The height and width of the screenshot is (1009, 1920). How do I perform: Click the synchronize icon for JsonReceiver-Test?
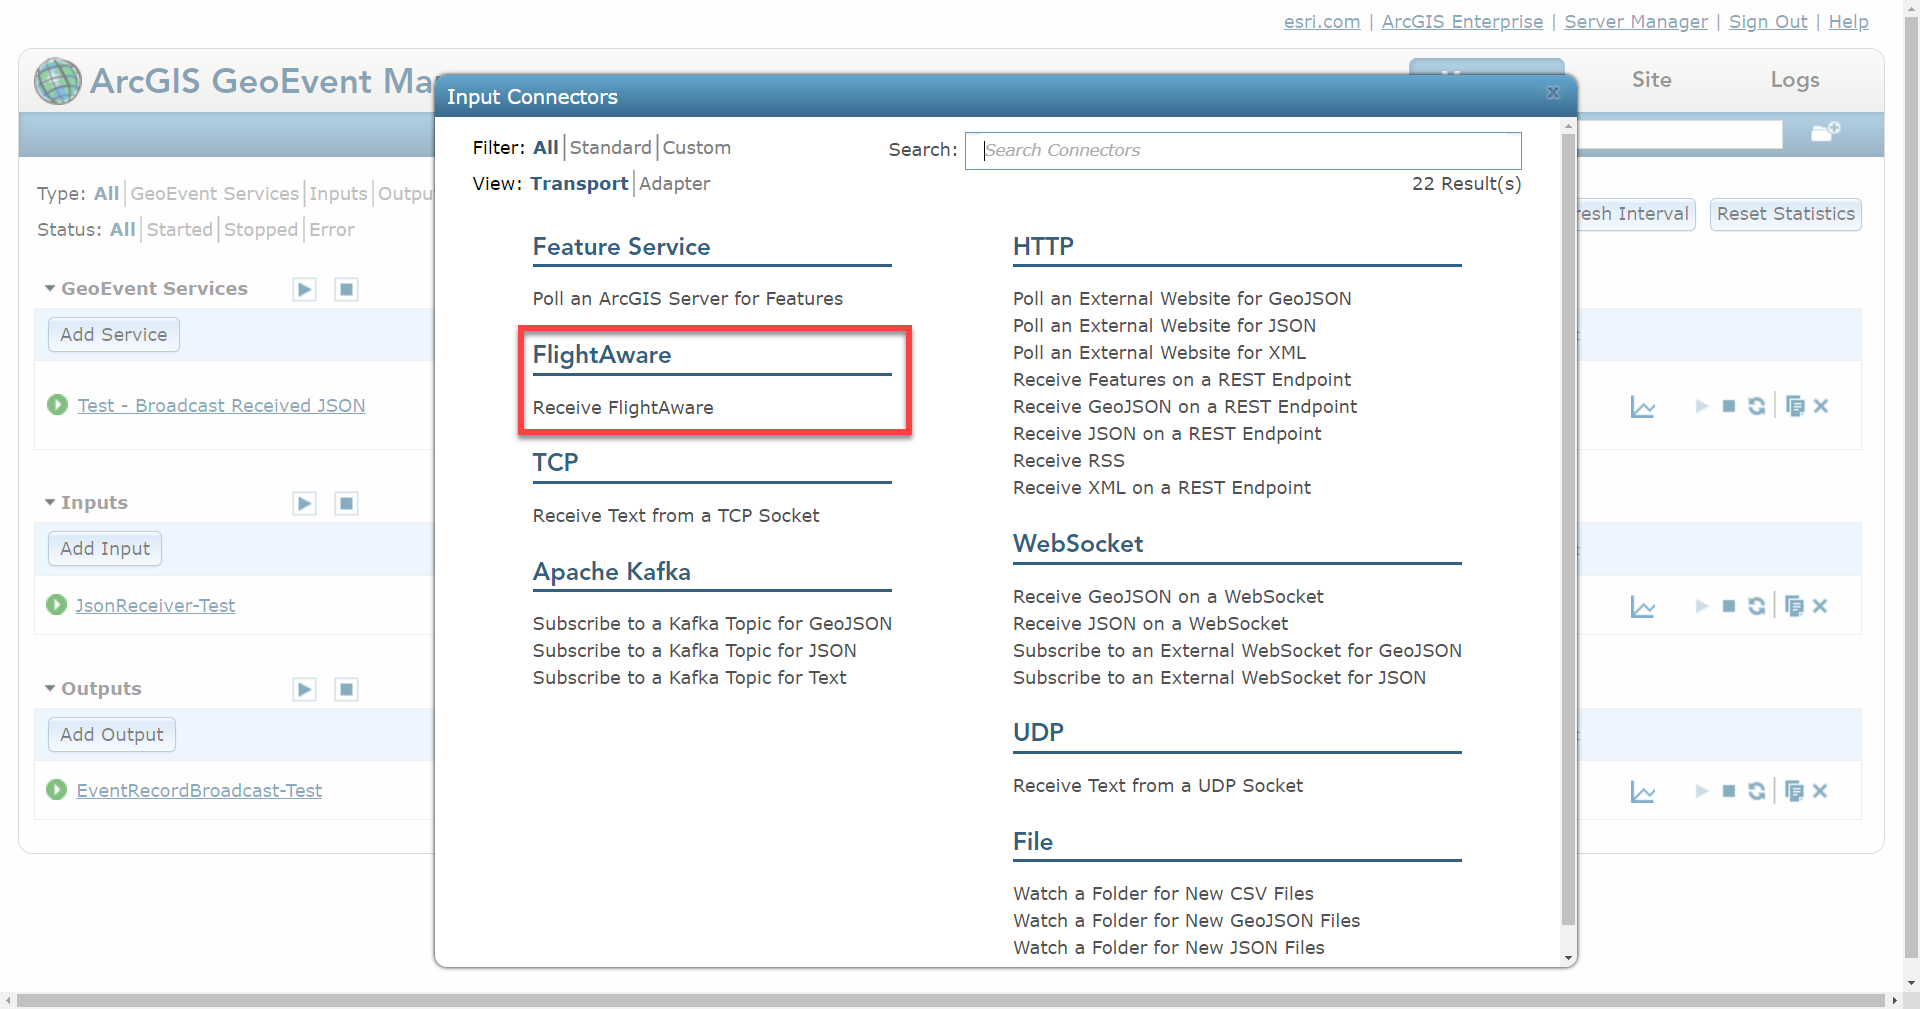point(1758,606)
